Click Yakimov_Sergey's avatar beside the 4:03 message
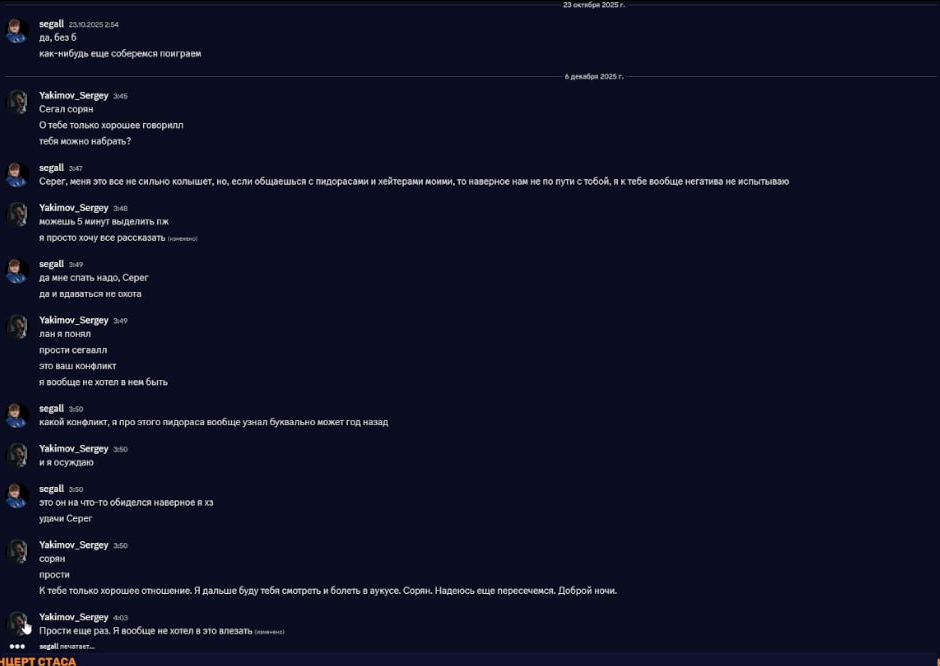Image resolution: width=940 pixels, height=666 pixels. [x=17, y=623]
